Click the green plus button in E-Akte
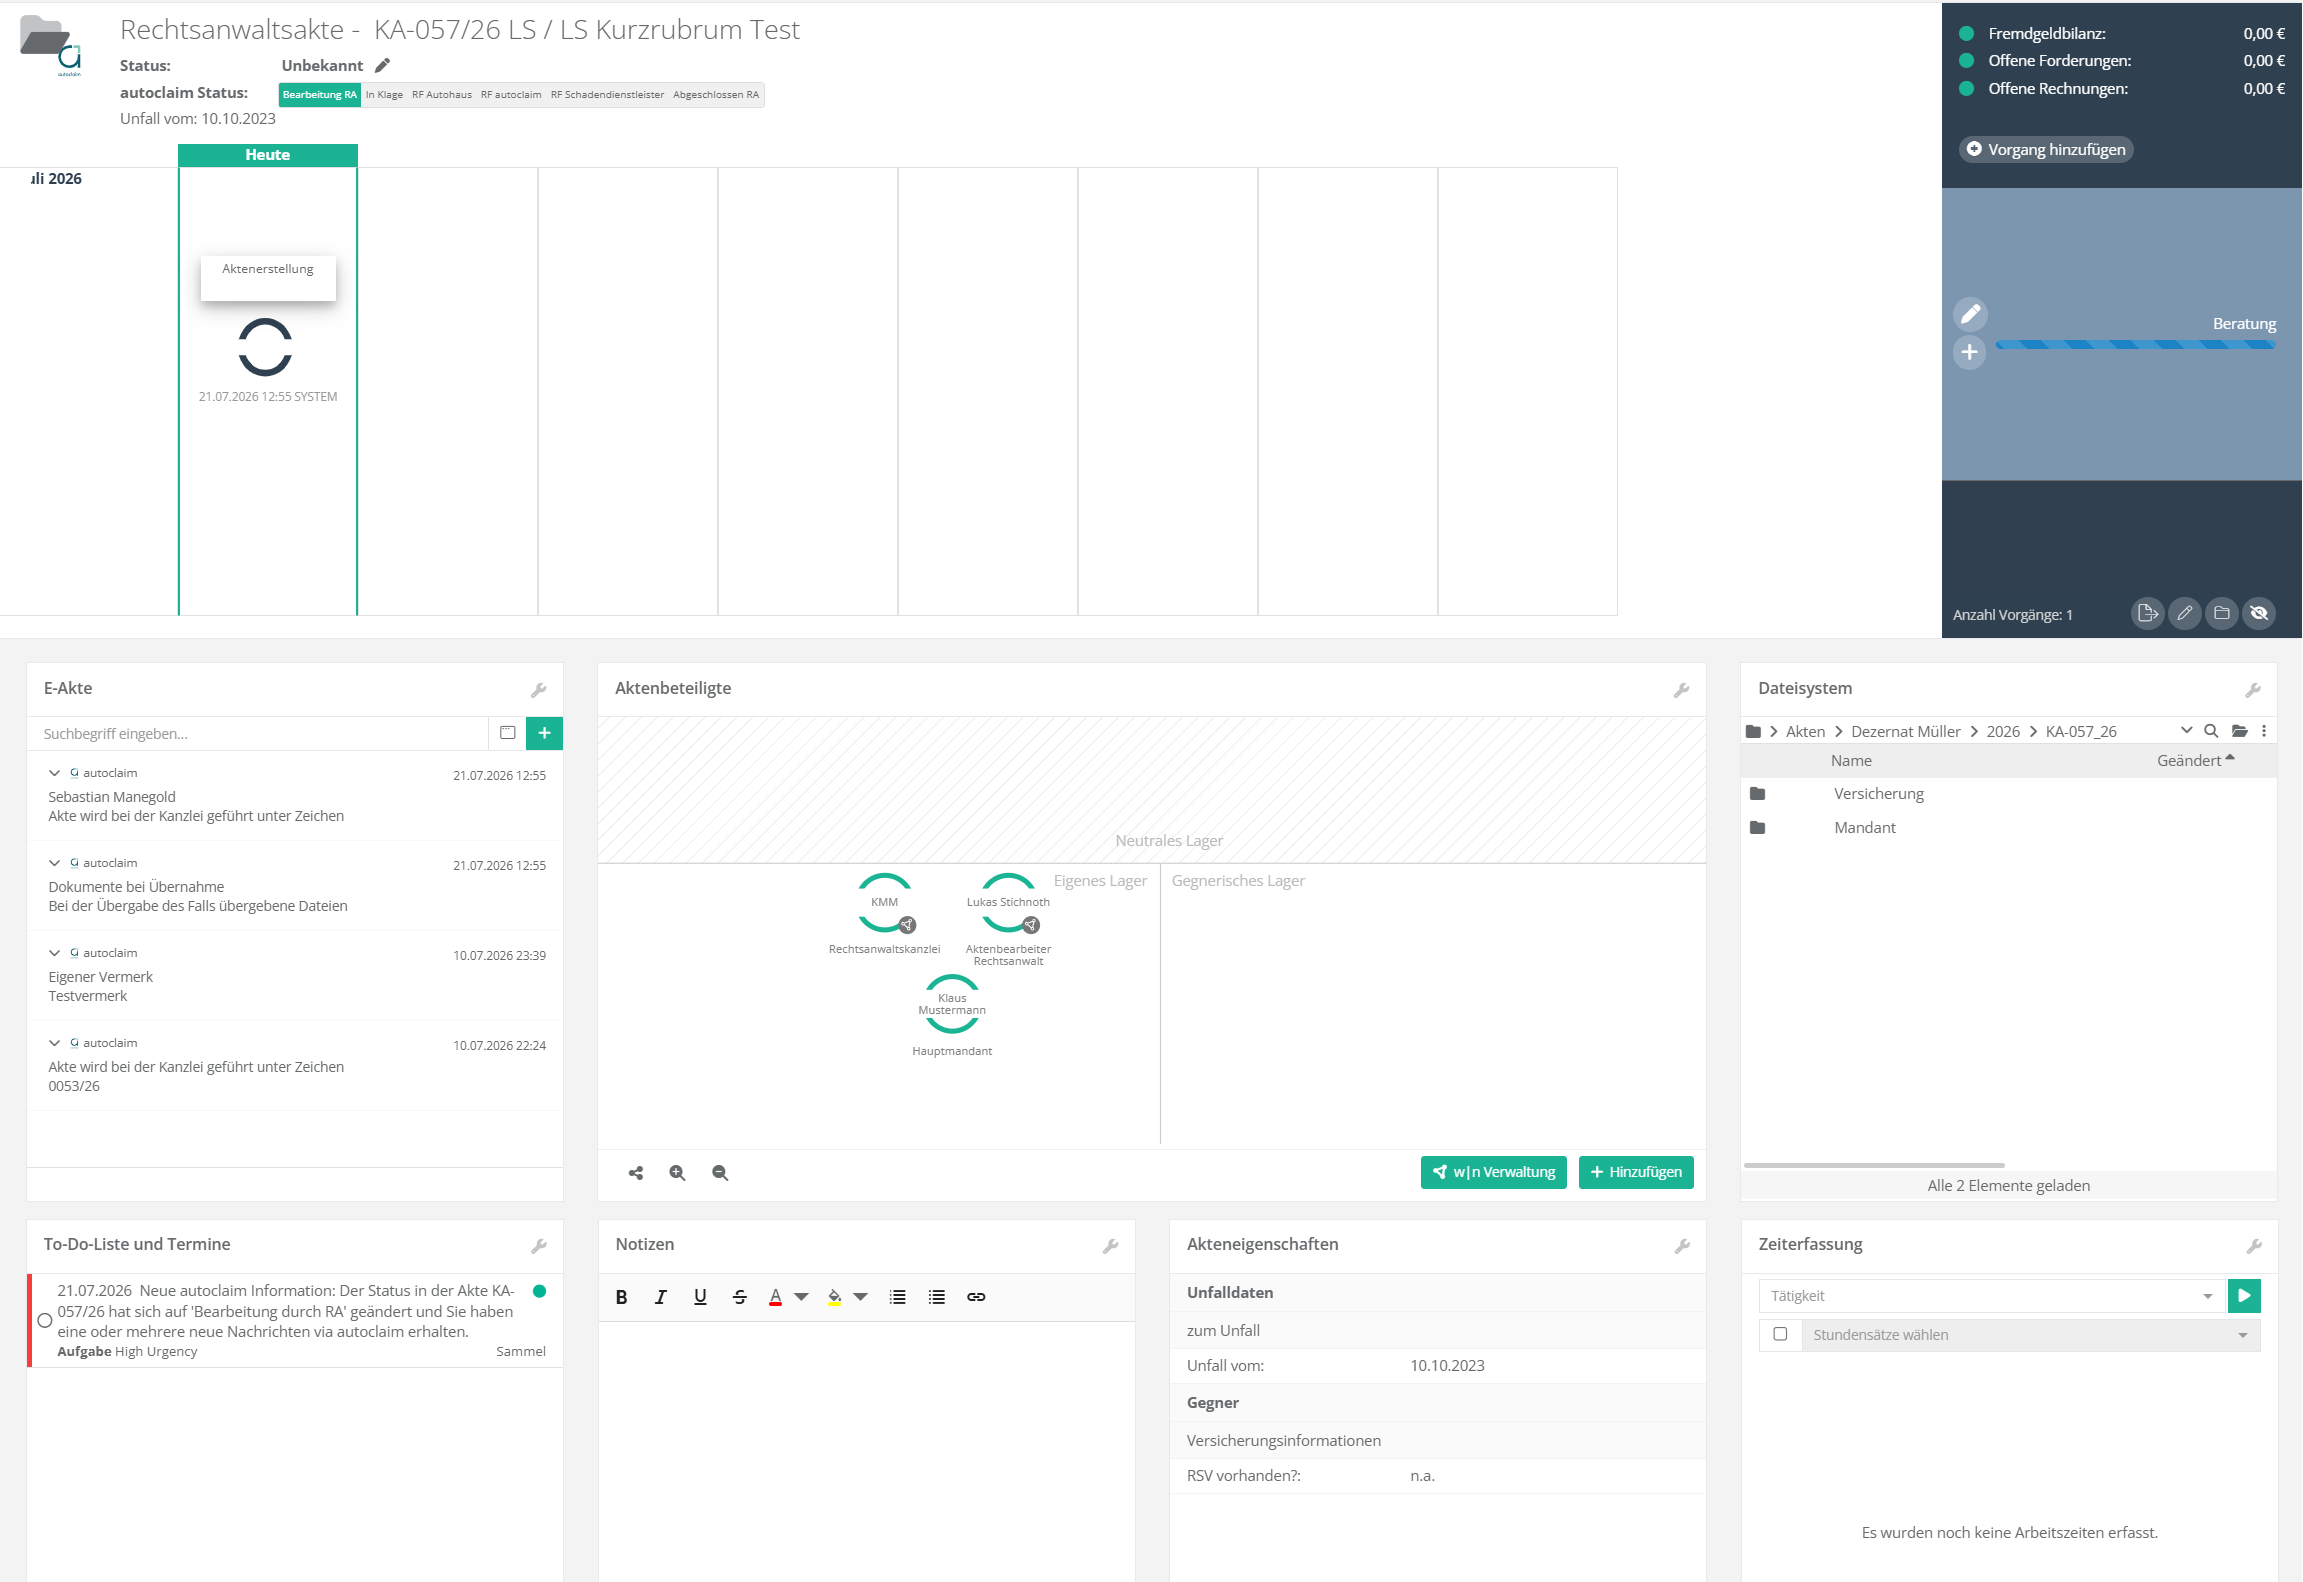Viewport: 2303px width, 1582px height. tap(544, 733)
